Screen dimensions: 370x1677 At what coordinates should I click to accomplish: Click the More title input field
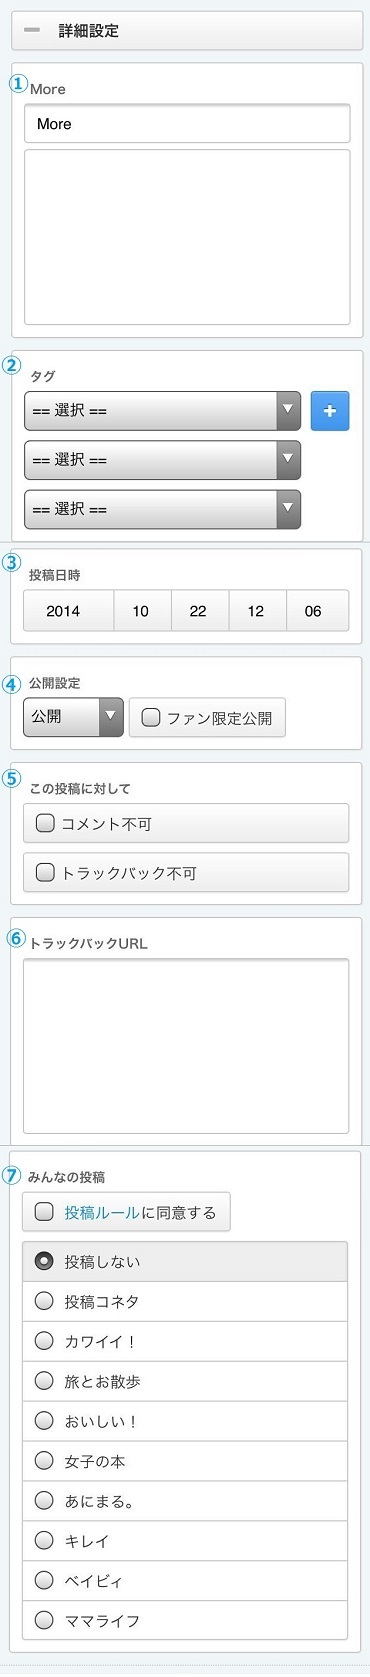(187, 124)
